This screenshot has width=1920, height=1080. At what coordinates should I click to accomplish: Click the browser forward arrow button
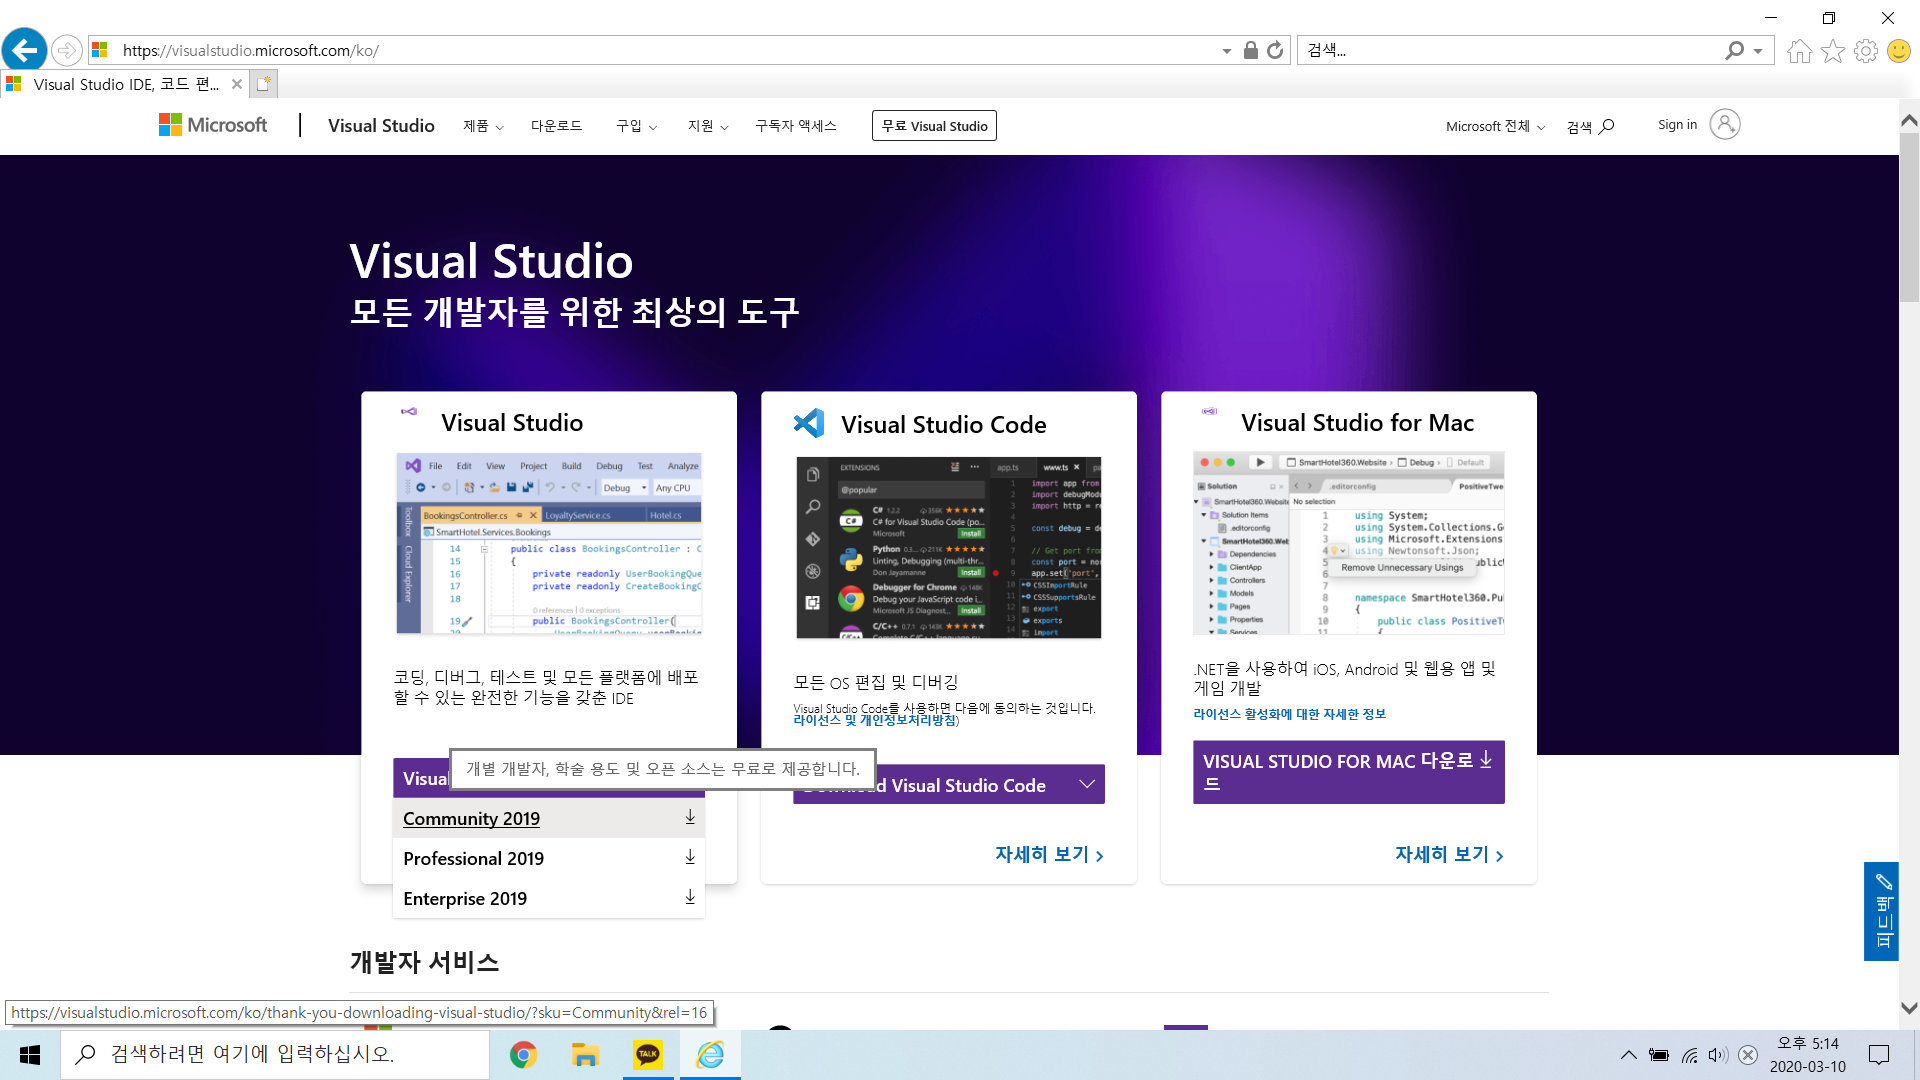[66, 50]
